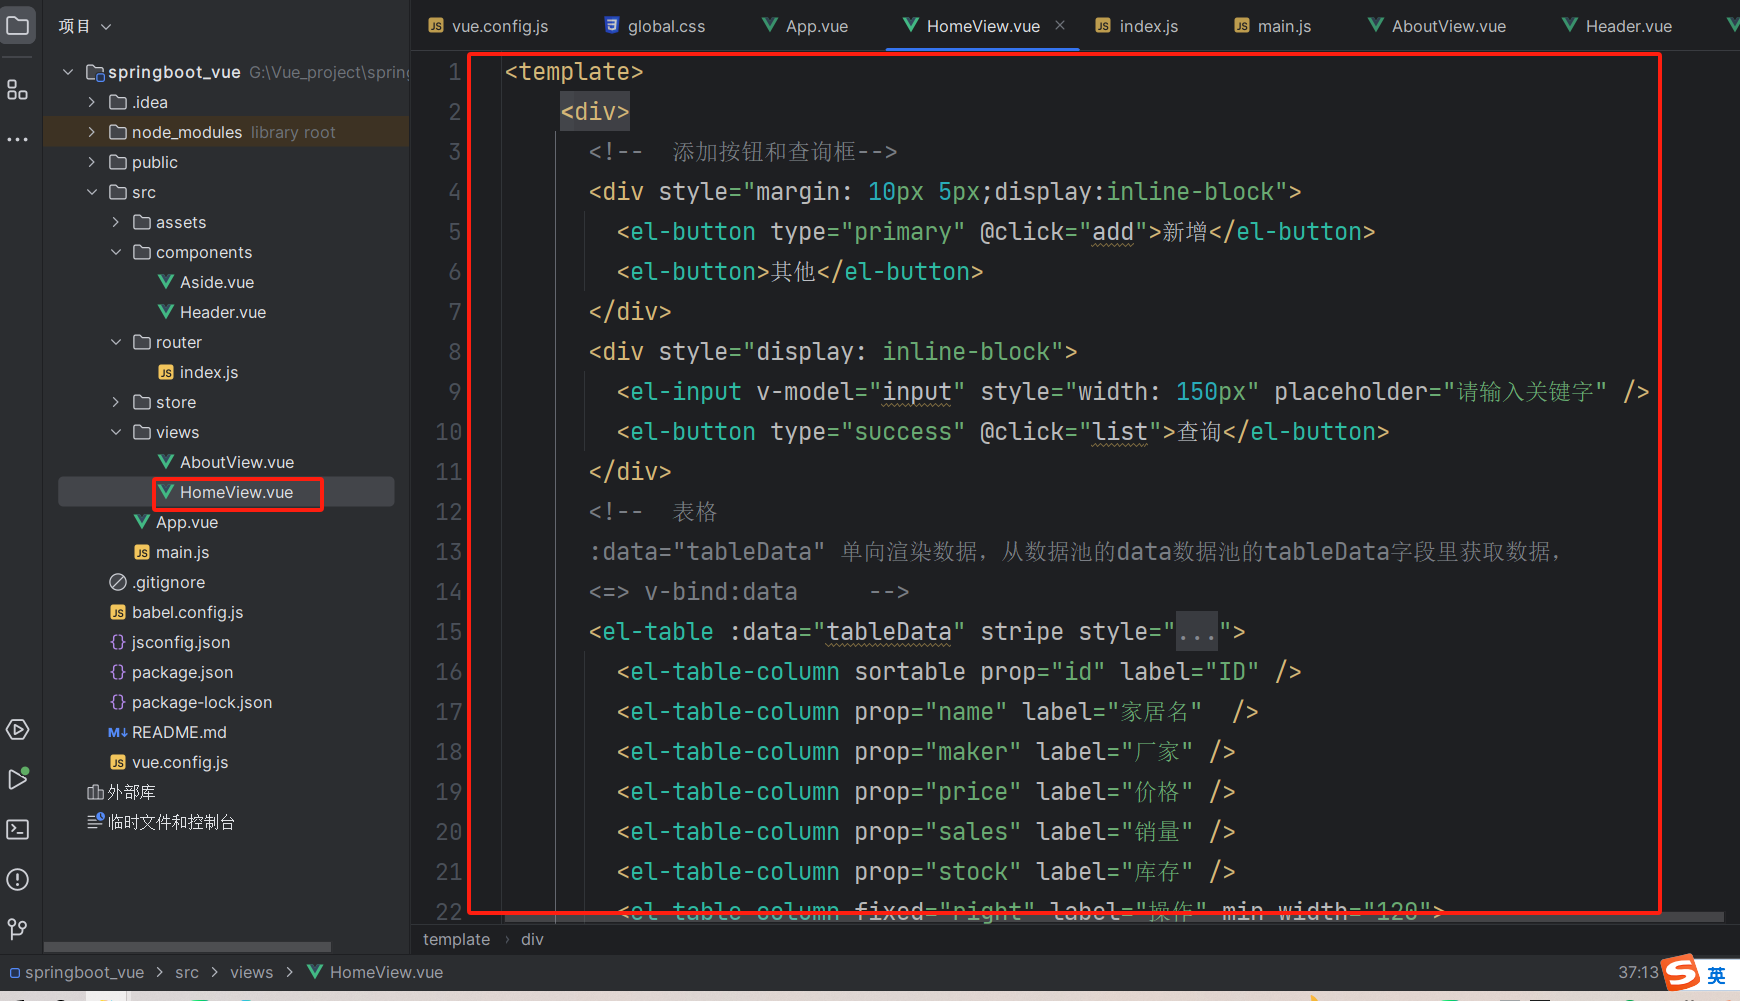This screenshot has height=1001, width=1740.
Task: Open the Terminal tool window icon
Action: [18, 829]
